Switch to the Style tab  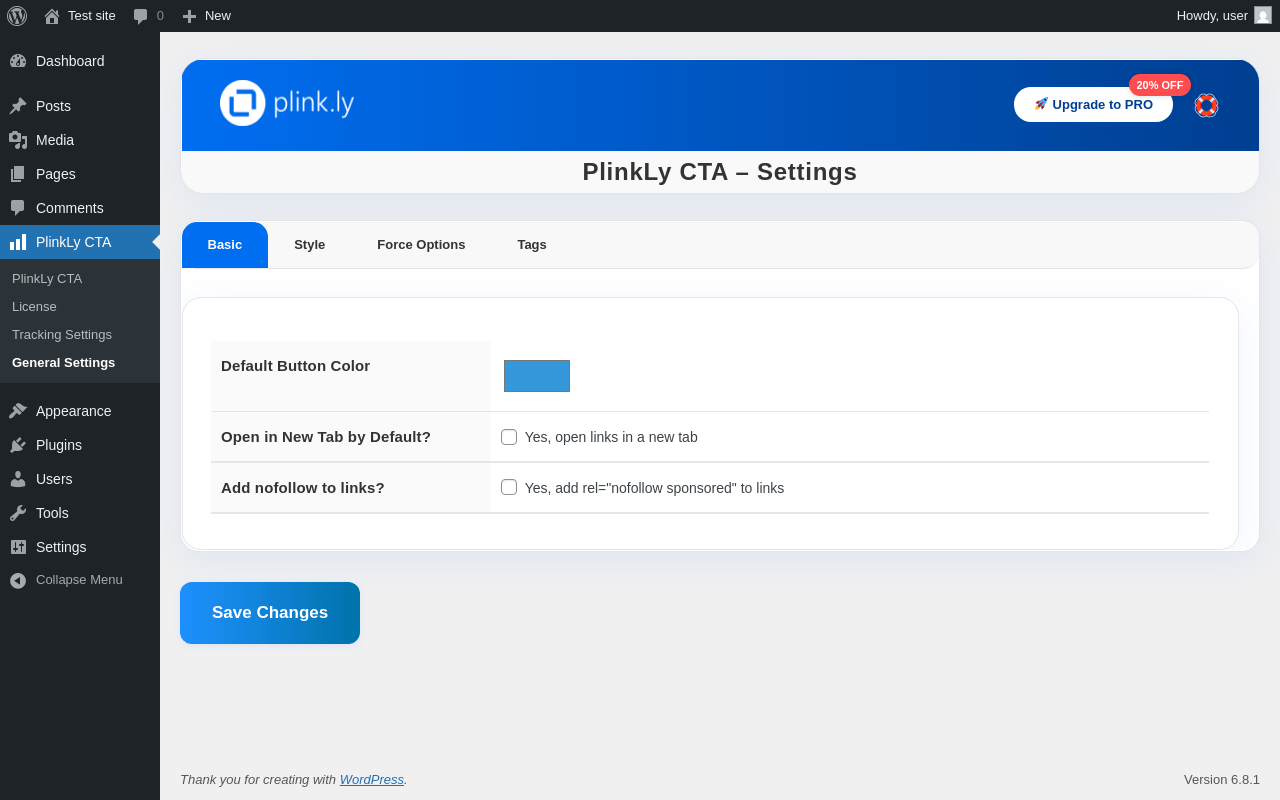click(x=310, y=245)
